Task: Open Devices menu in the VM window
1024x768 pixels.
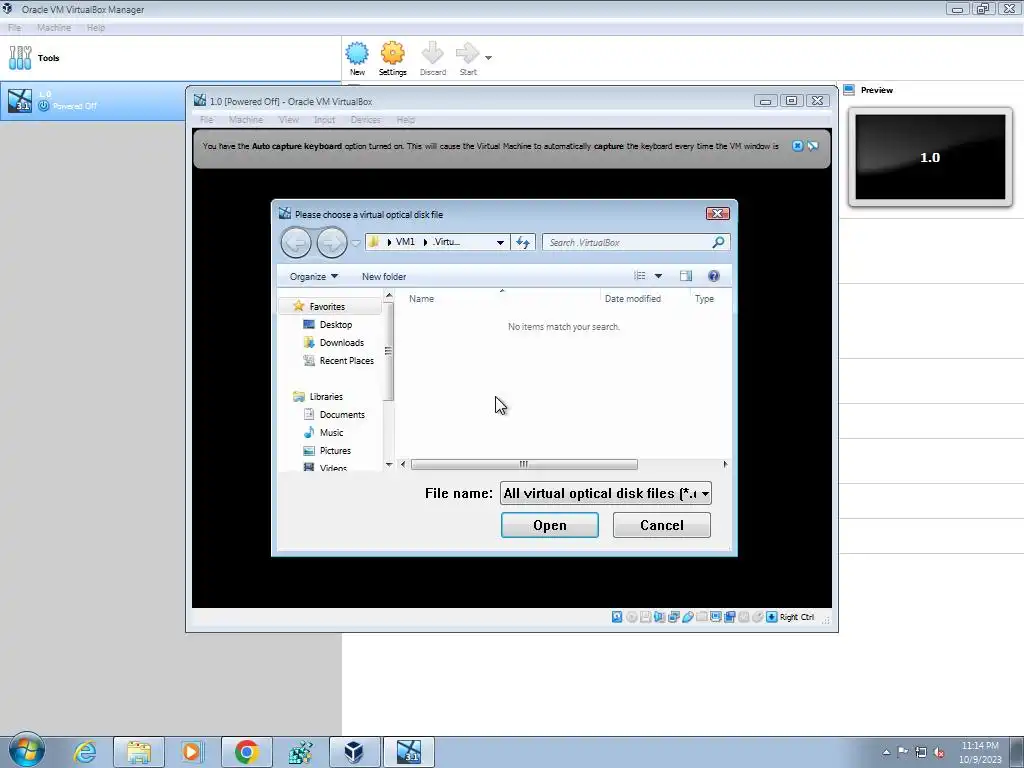Action: (x=365, y=120)
